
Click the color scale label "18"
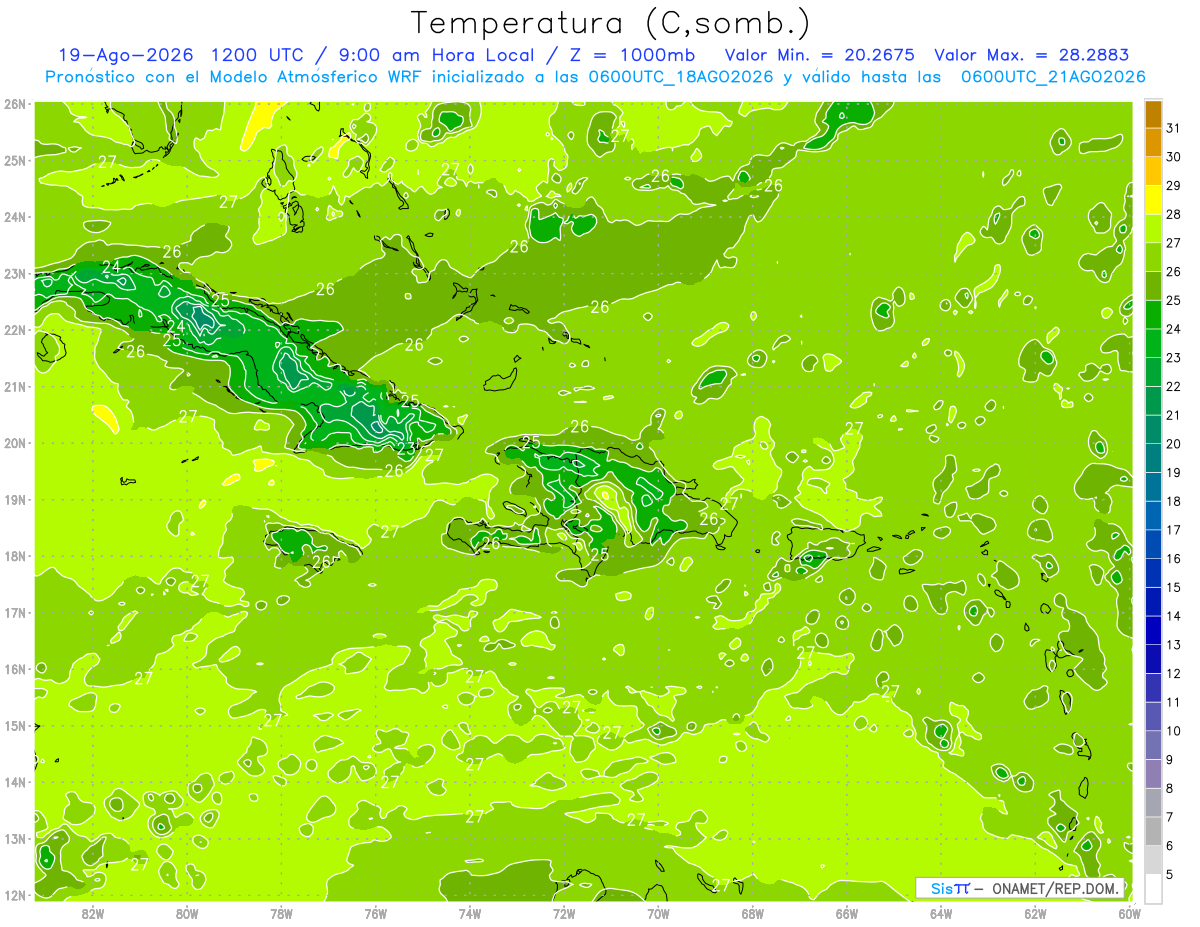[1173, 501]
